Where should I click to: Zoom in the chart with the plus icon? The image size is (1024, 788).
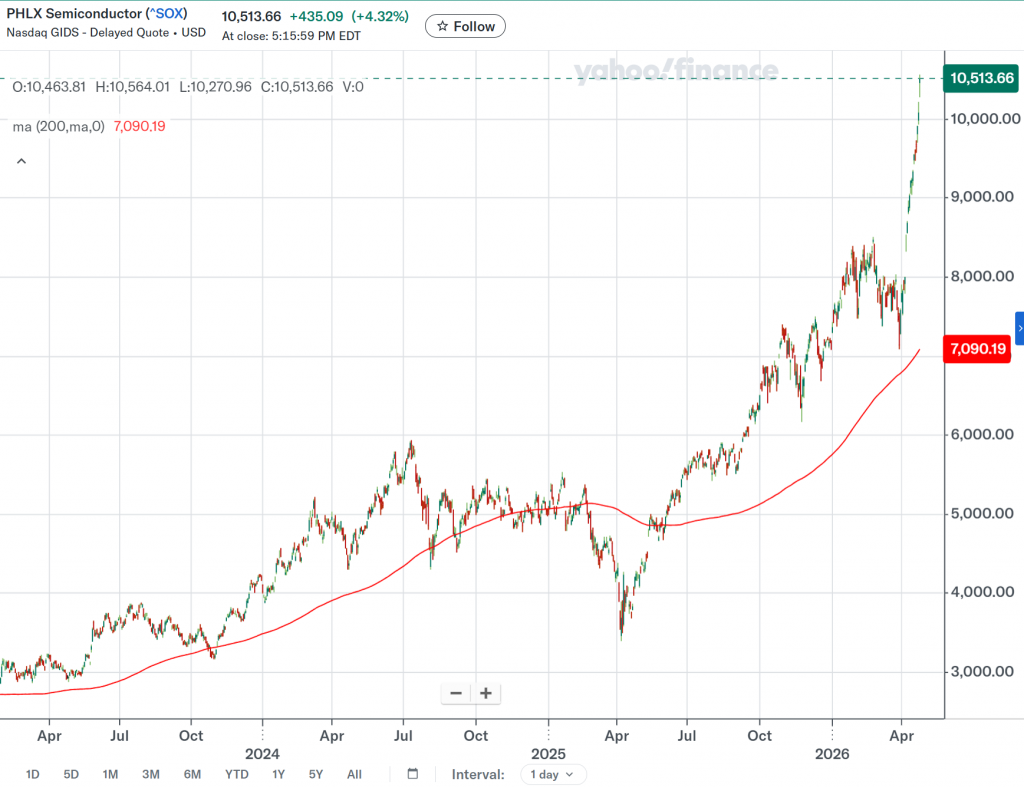click(486, 693)
